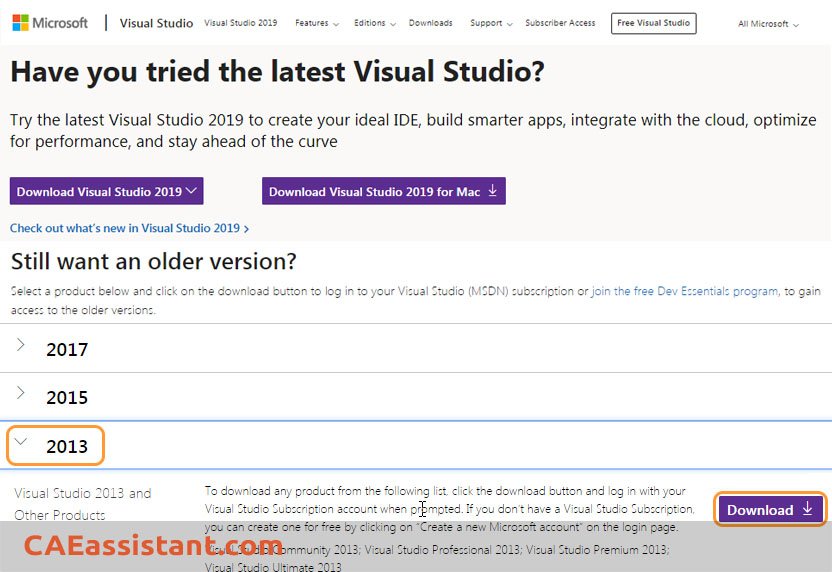832x572 pixels.
Task: Expand the Editions menu
Action: 375,23
